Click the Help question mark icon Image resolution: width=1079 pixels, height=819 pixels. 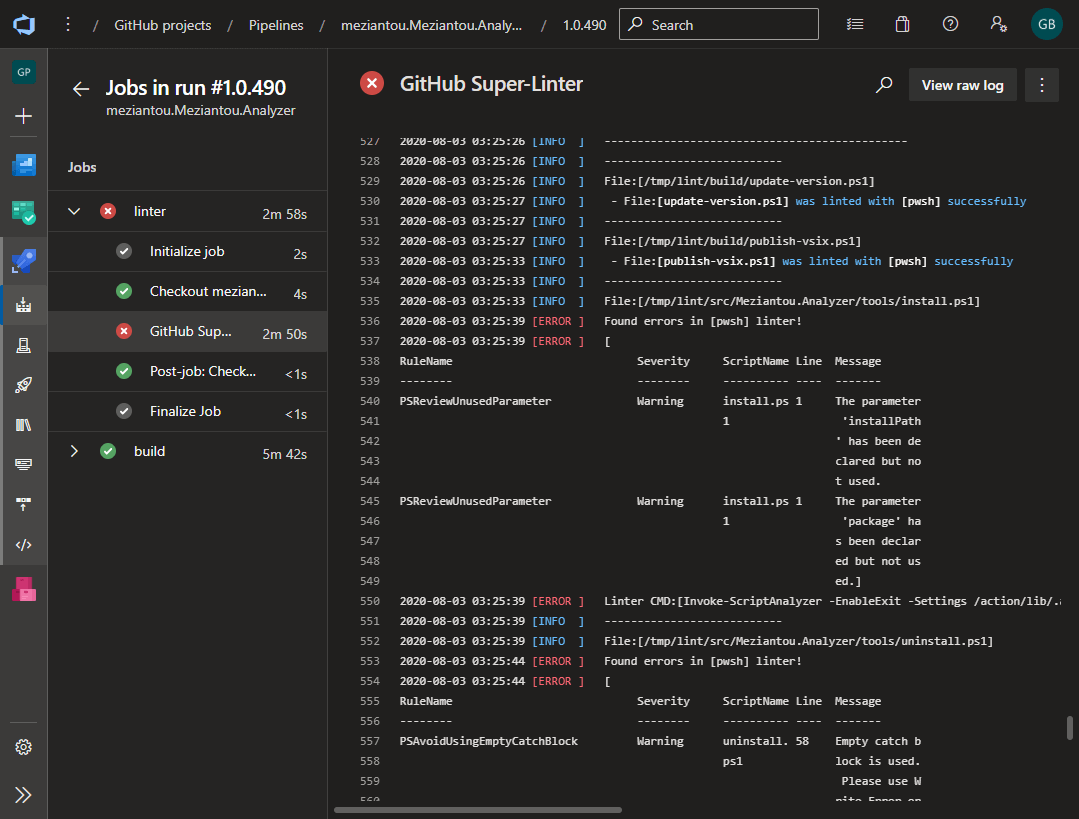(x=950, y=25)
